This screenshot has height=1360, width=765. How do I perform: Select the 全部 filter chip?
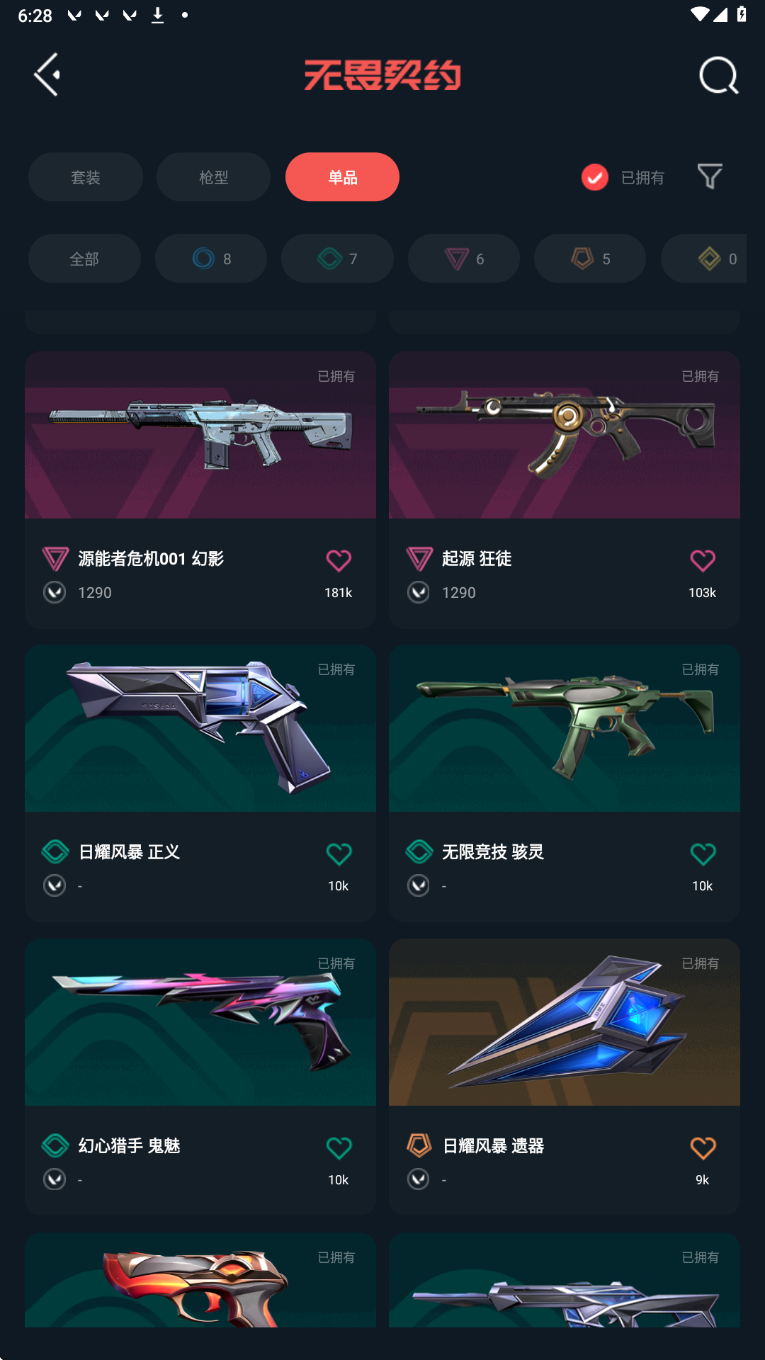point(84,259)
